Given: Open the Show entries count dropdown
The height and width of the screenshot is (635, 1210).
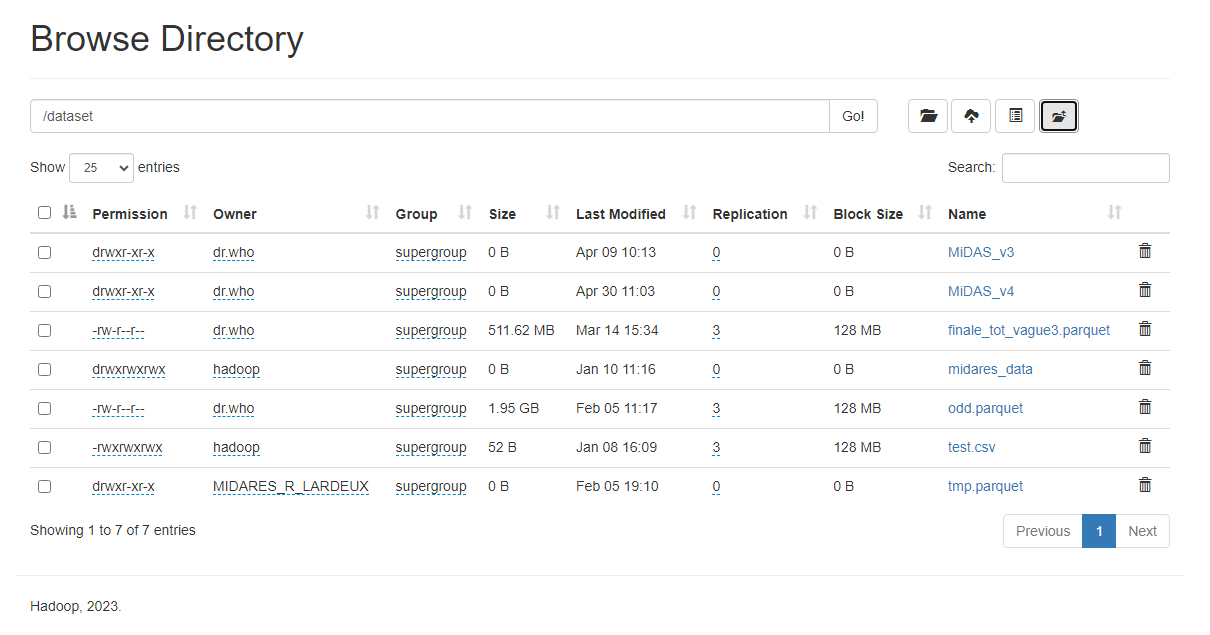Looking at the screenshot, I should click(101, 168).
